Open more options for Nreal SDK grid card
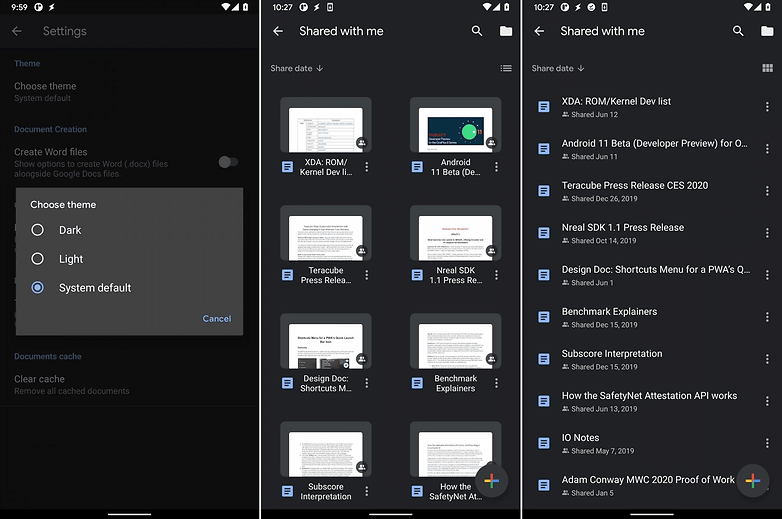Image resolution: width=782 pixels, height=519 pixels. click(x=496, y=275)
